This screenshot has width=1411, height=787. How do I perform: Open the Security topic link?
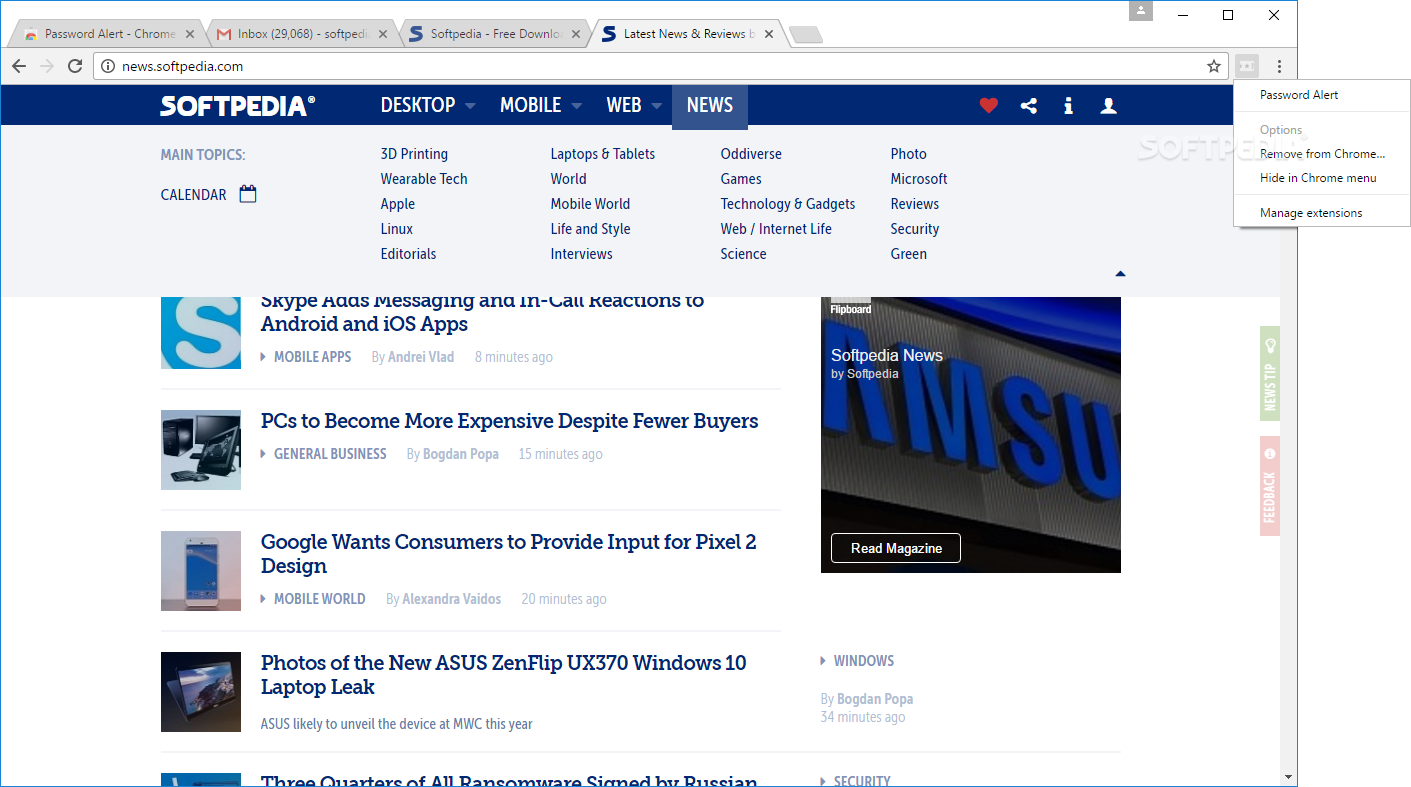click(x=915, y=229)
